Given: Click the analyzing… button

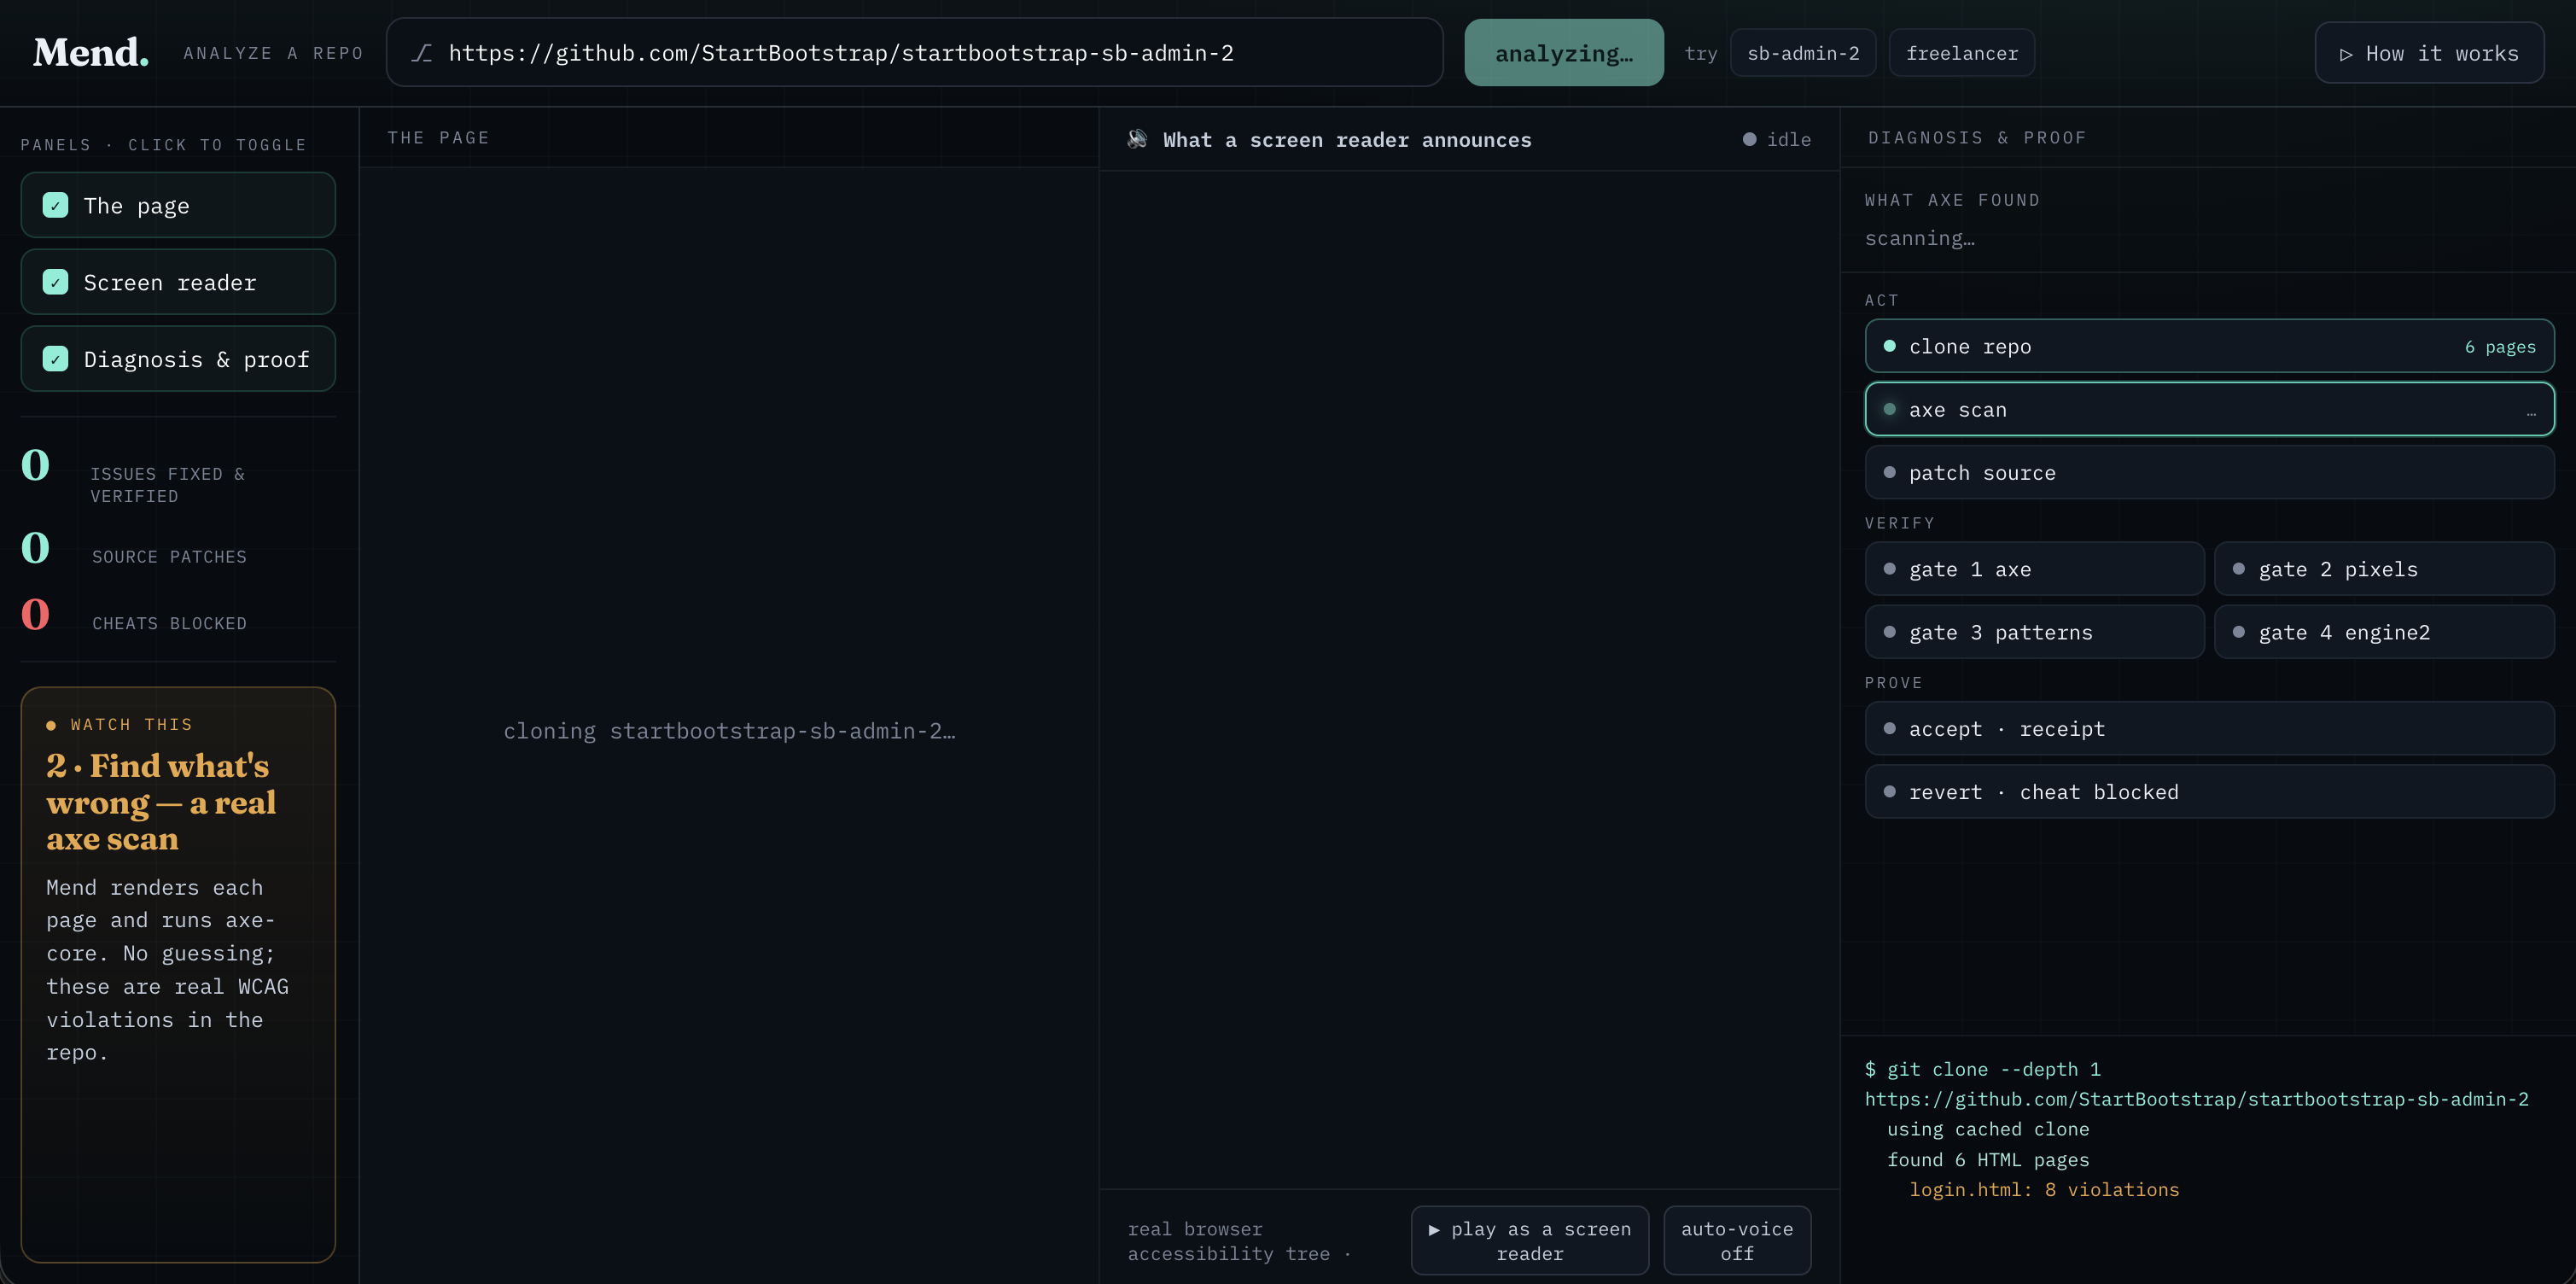Looking at the screenshot, I should (x=1564, y=53).
